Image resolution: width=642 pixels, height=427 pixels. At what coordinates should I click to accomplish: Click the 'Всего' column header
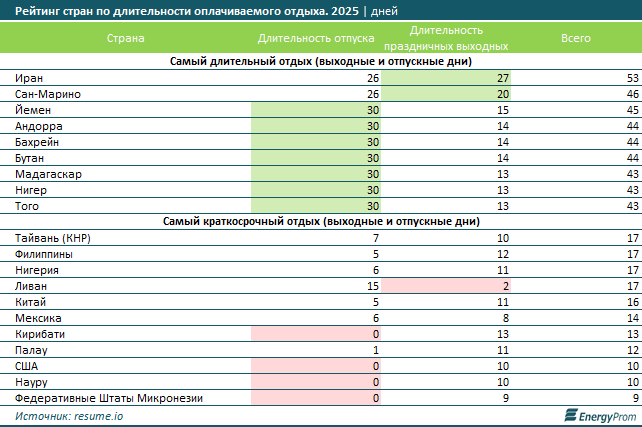(x=577, y=38)
